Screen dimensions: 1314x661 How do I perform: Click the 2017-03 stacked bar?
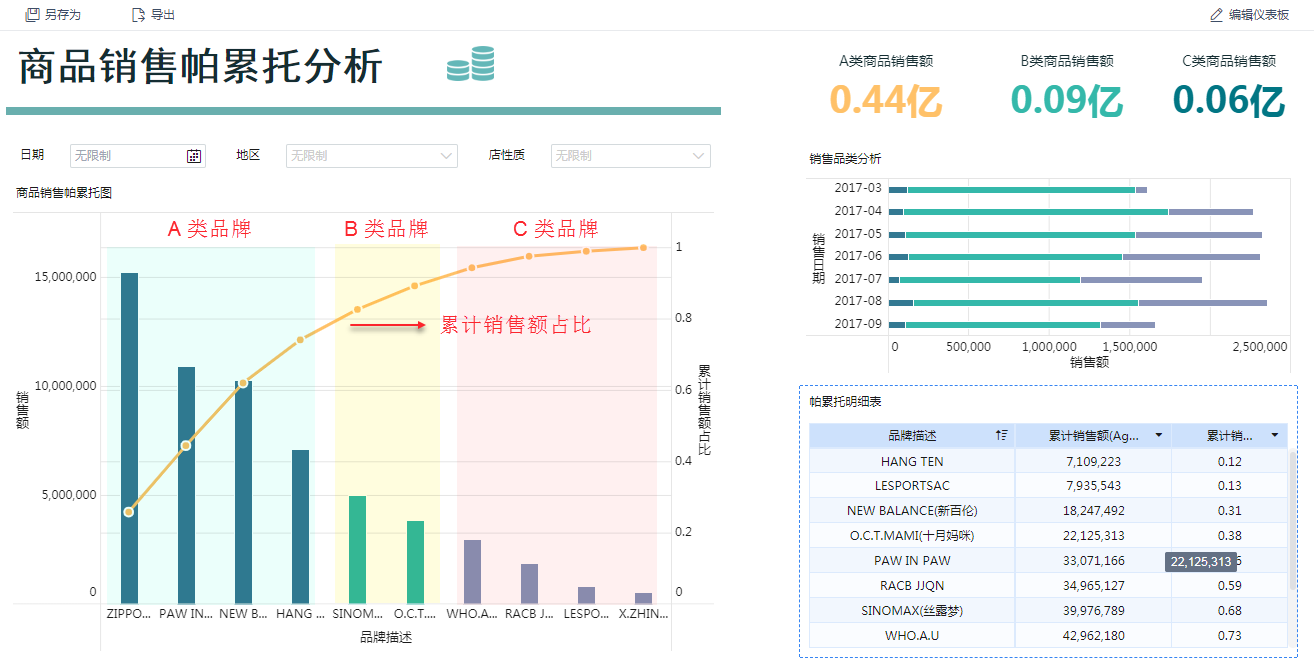(x=1018, y=189)
